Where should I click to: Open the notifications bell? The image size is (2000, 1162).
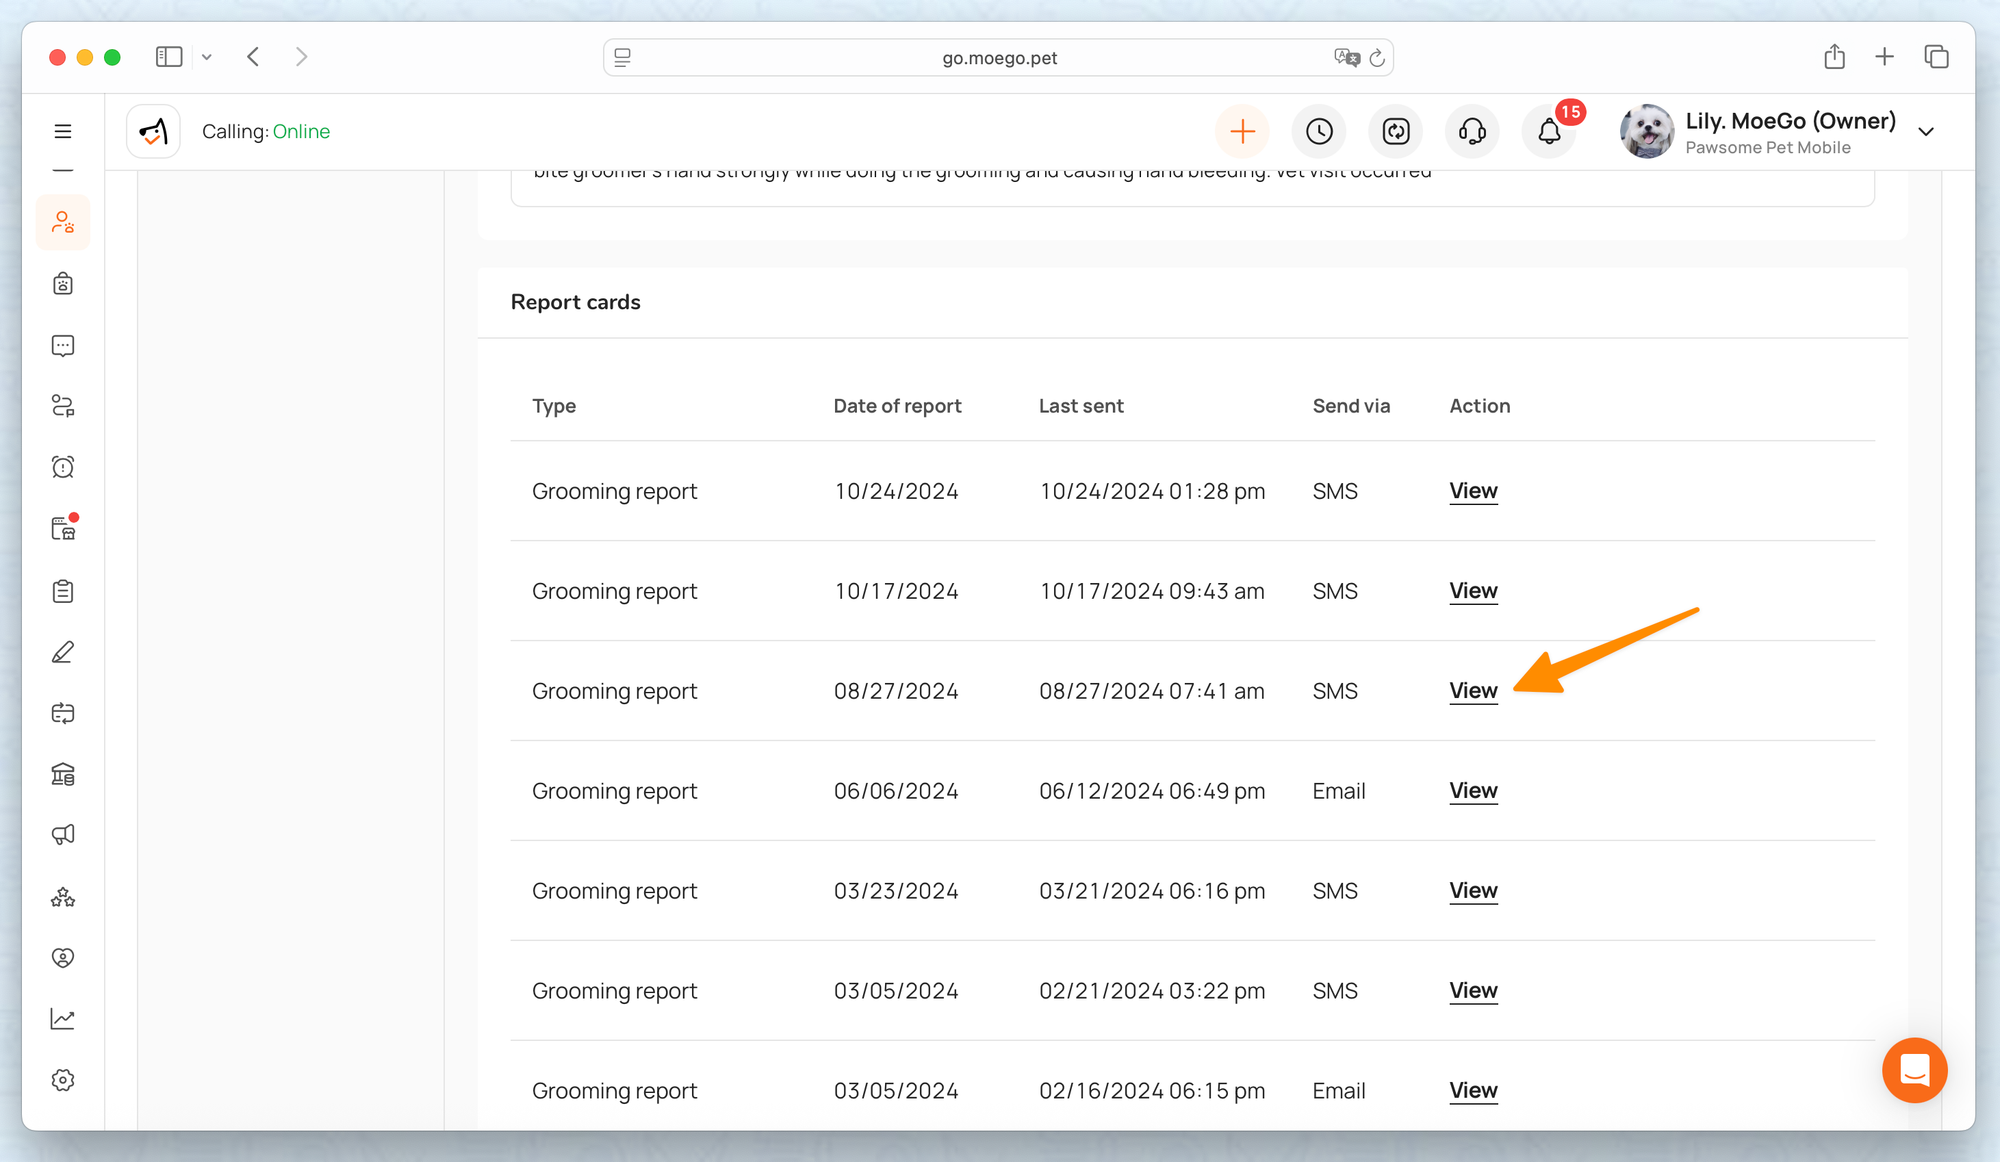click(x=1549, y=131)
